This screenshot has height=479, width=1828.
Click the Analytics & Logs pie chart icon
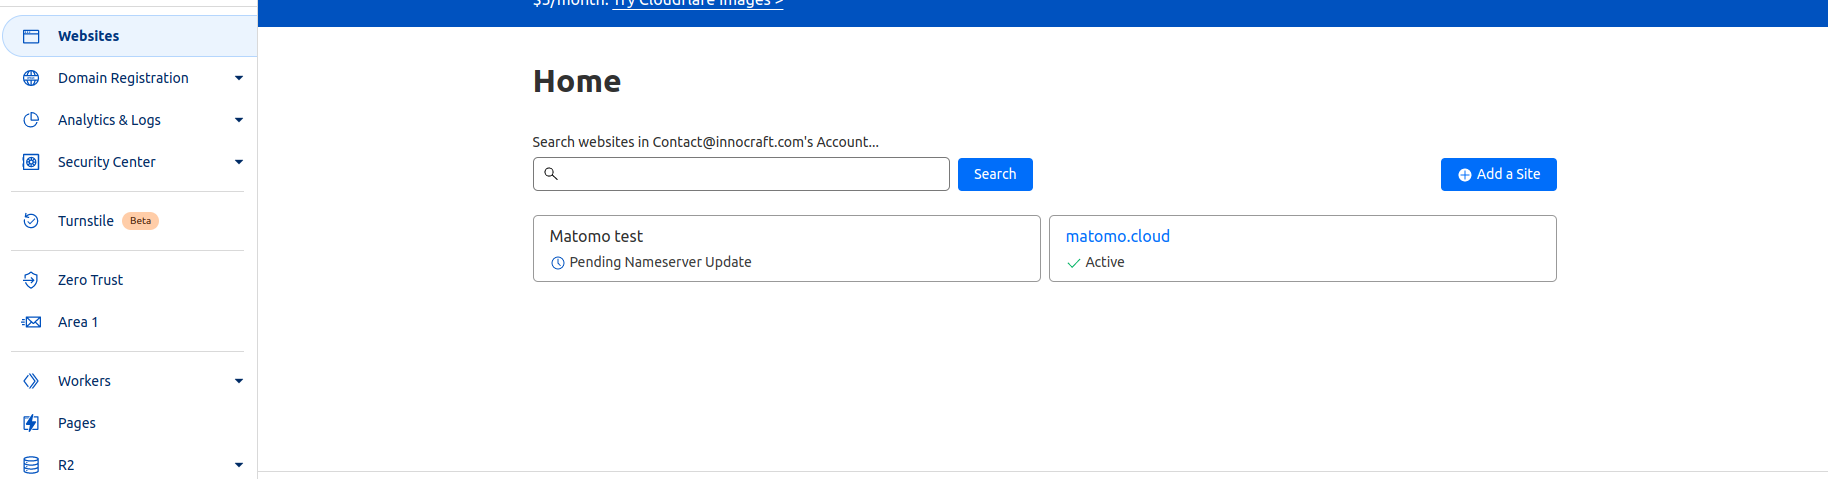point(31,120)
